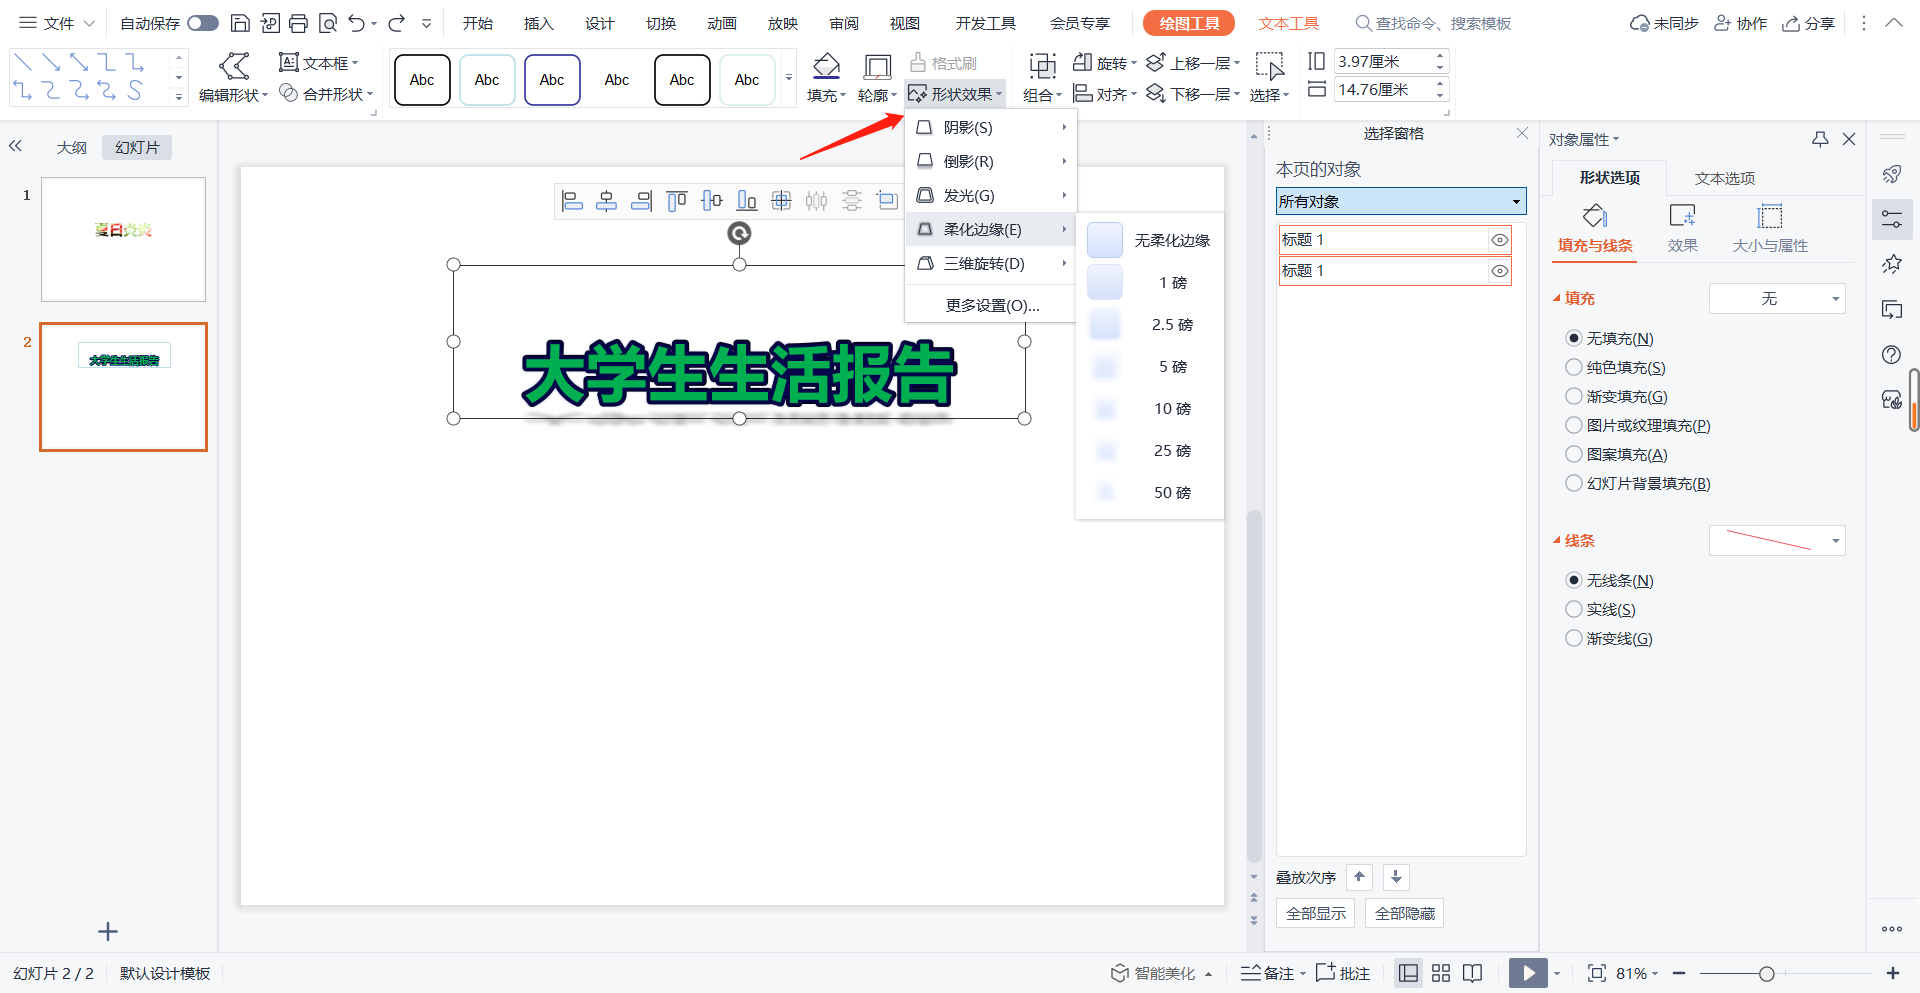The height and width of the screenshot is (993, 1920).
Task: Move object up in stacking order
Action: tap(1359, 877)
